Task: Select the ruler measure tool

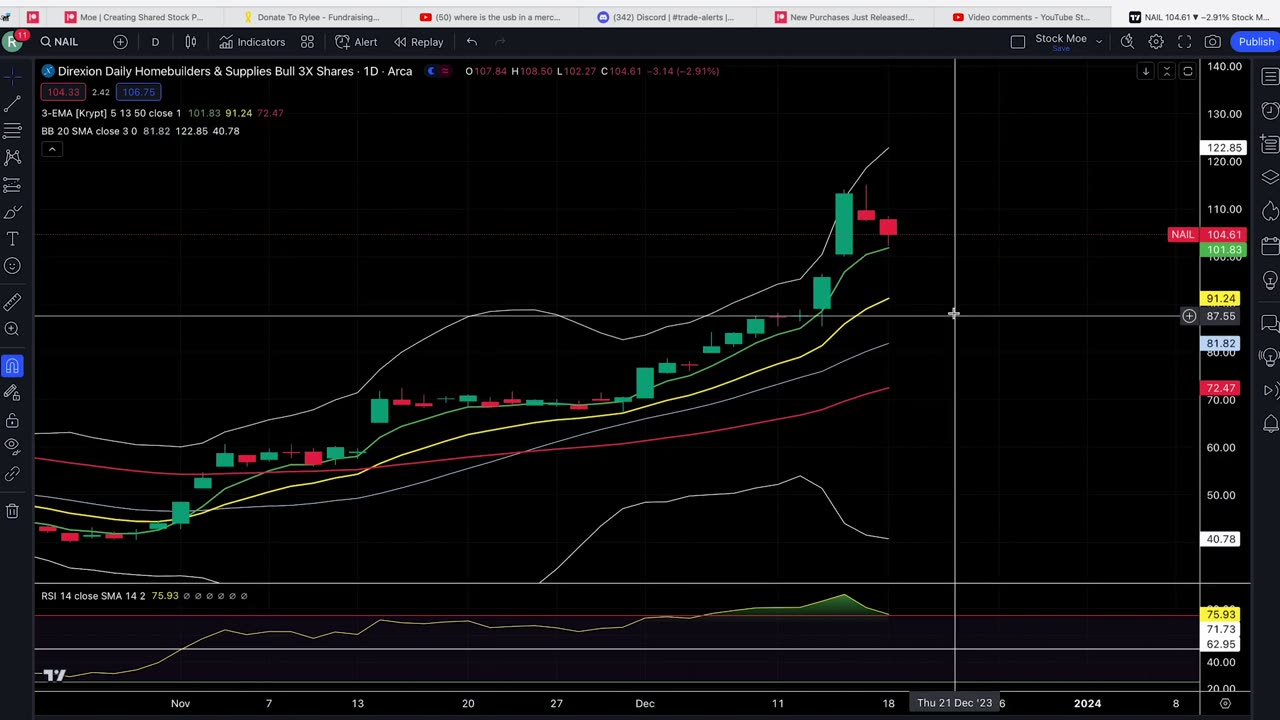Action: click(12, 301)
